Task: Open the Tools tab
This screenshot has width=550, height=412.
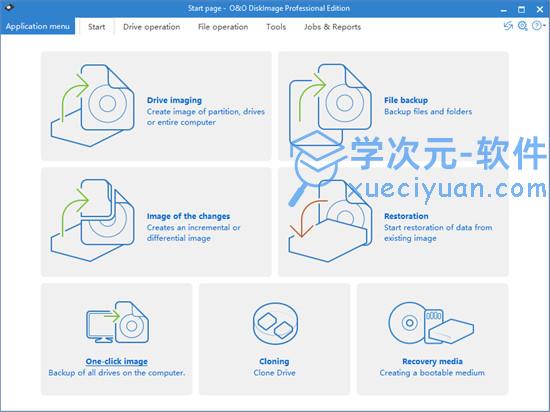Action: [276, 27]
